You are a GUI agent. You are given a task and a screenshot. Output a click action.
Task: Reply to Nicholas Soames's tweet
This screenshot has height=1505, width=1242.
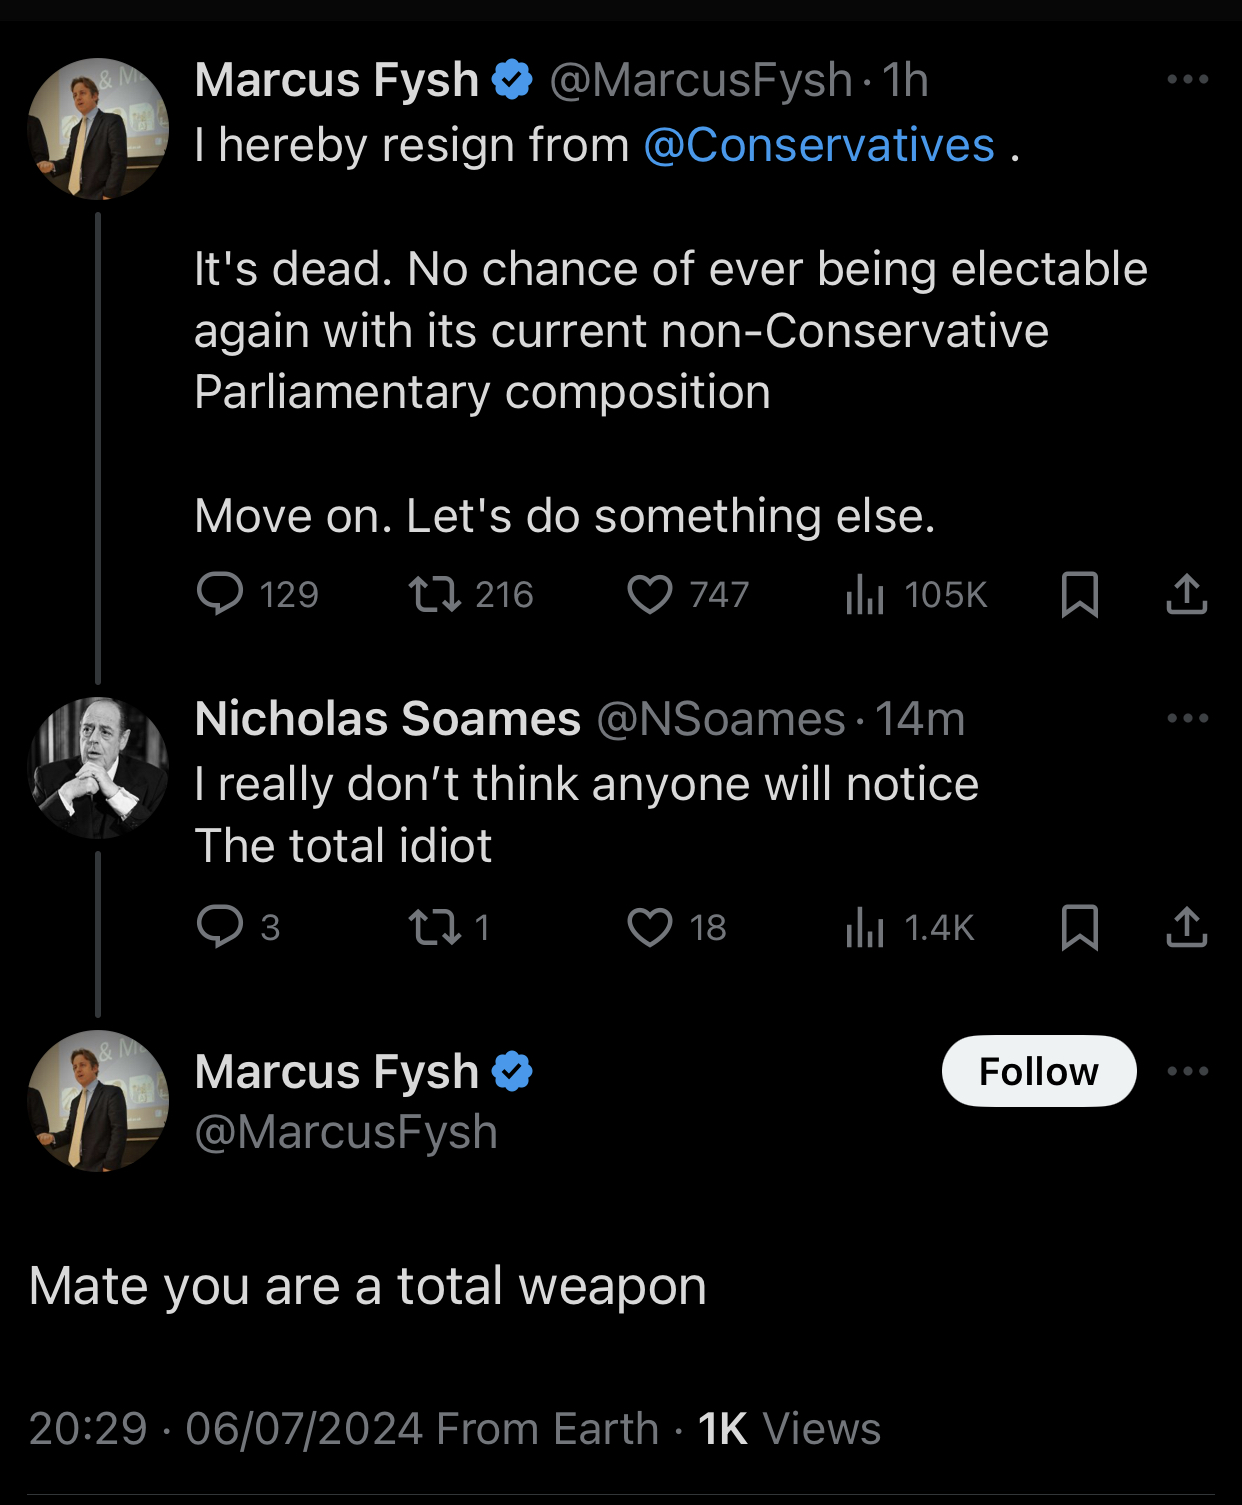pyautogui.click(x=220, y=927)
